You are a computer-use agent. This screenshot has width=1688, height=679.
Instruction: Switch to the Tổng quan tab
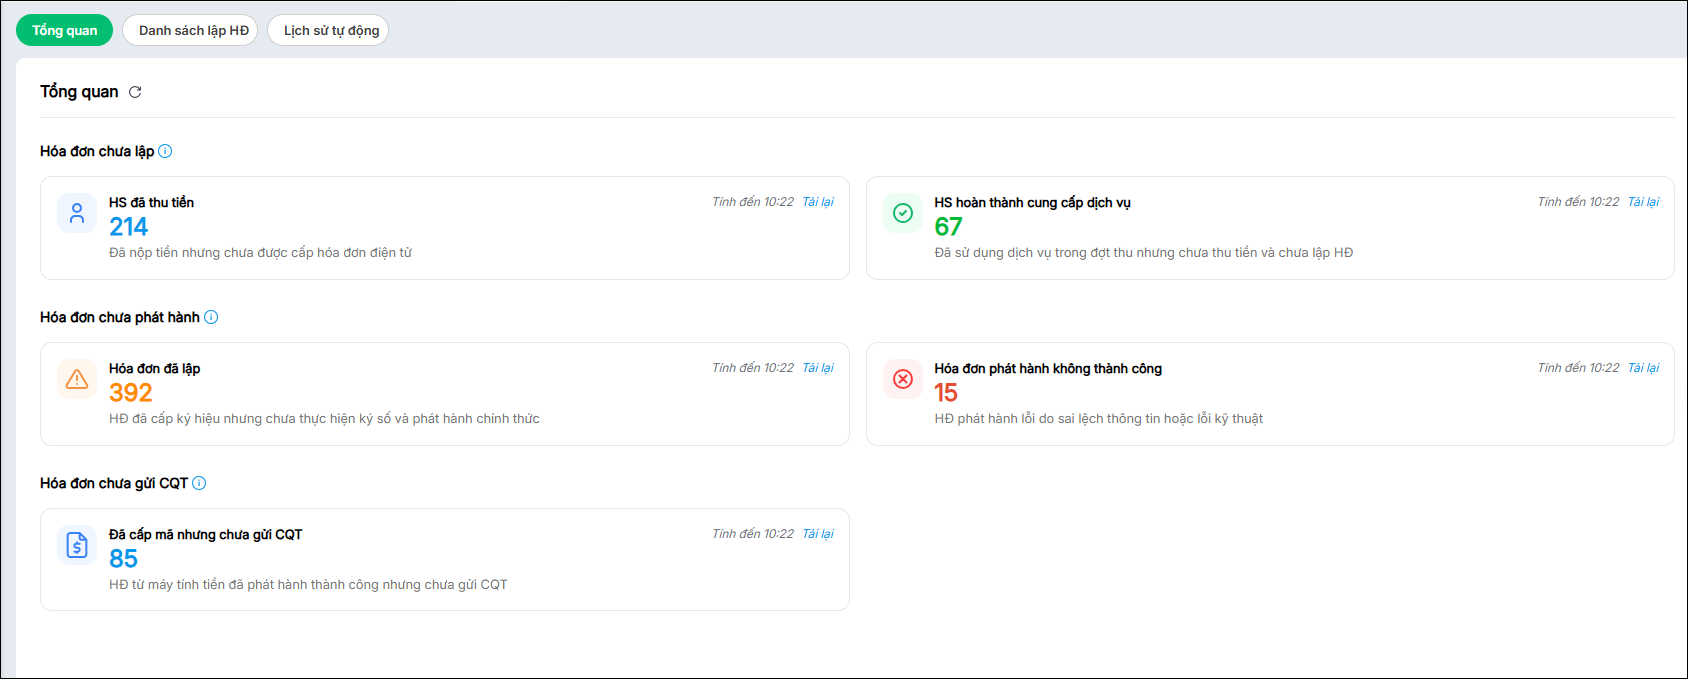pyautogui.click(x=64, y=30)
